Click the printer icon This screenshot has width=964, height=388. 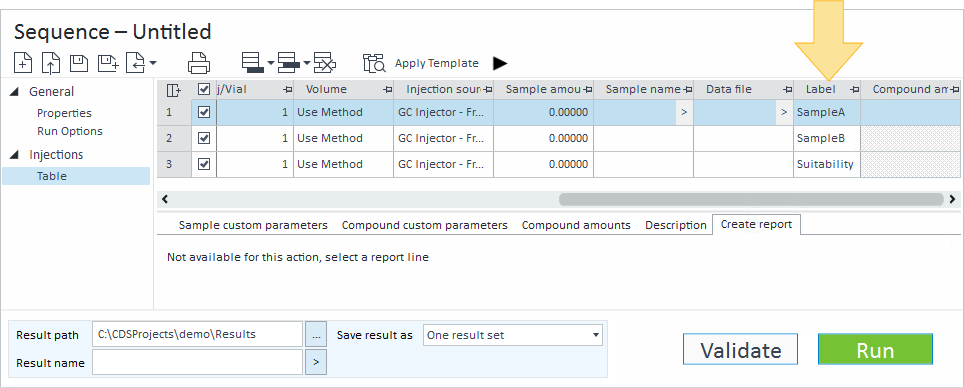[x=199, y=63]
